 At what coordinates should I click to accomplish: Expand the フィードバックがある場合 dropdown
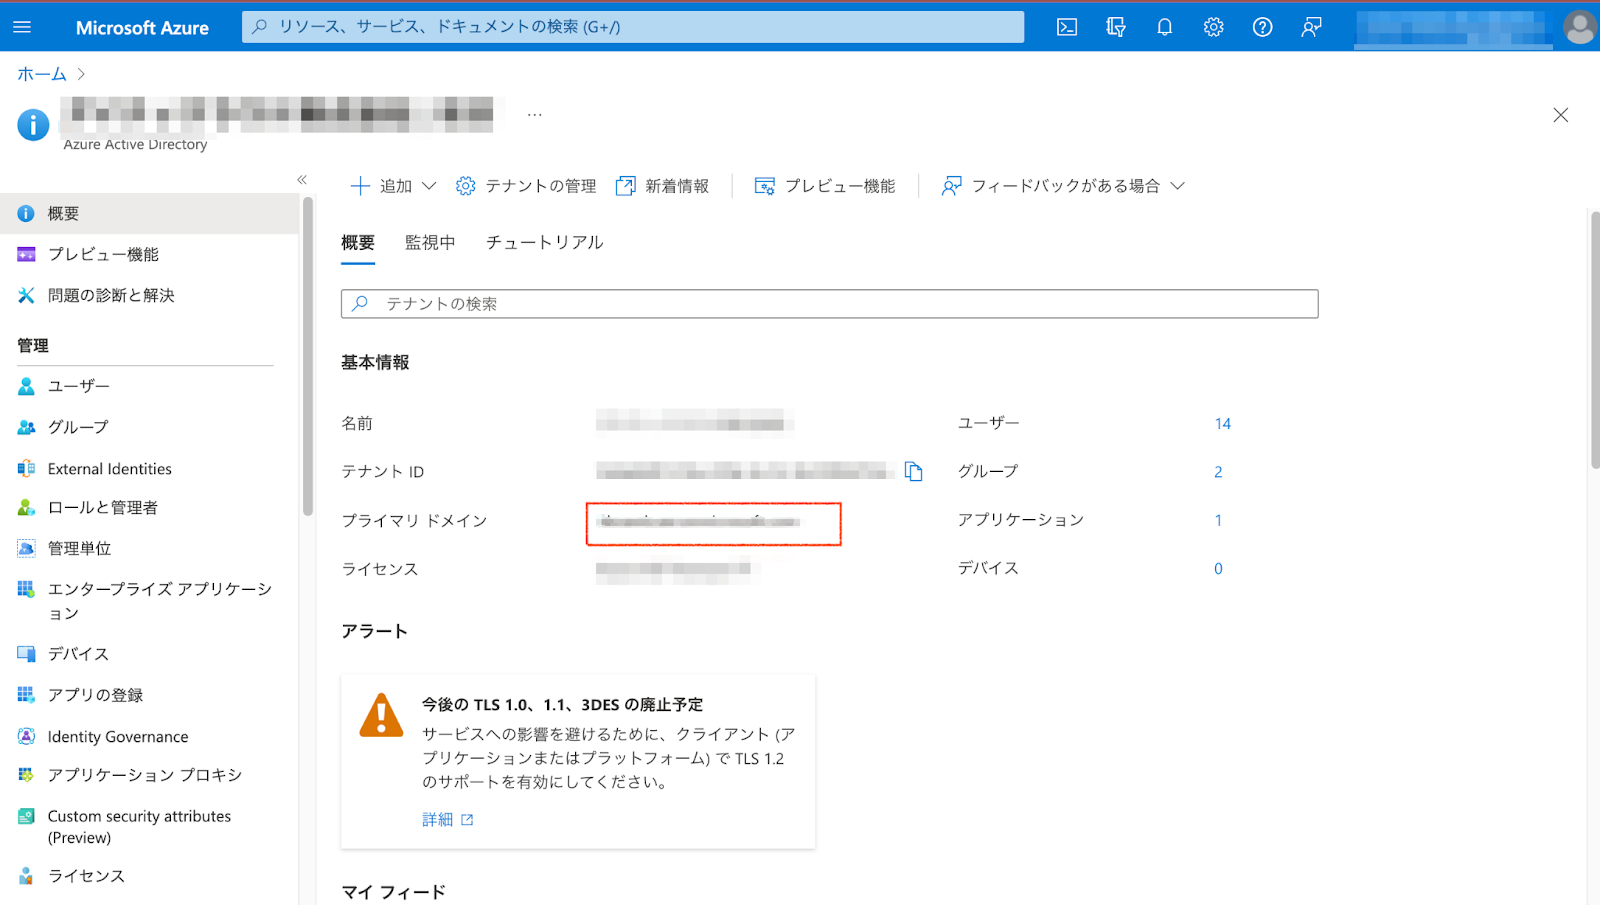pyautogui.click(x=1063, y=186)
